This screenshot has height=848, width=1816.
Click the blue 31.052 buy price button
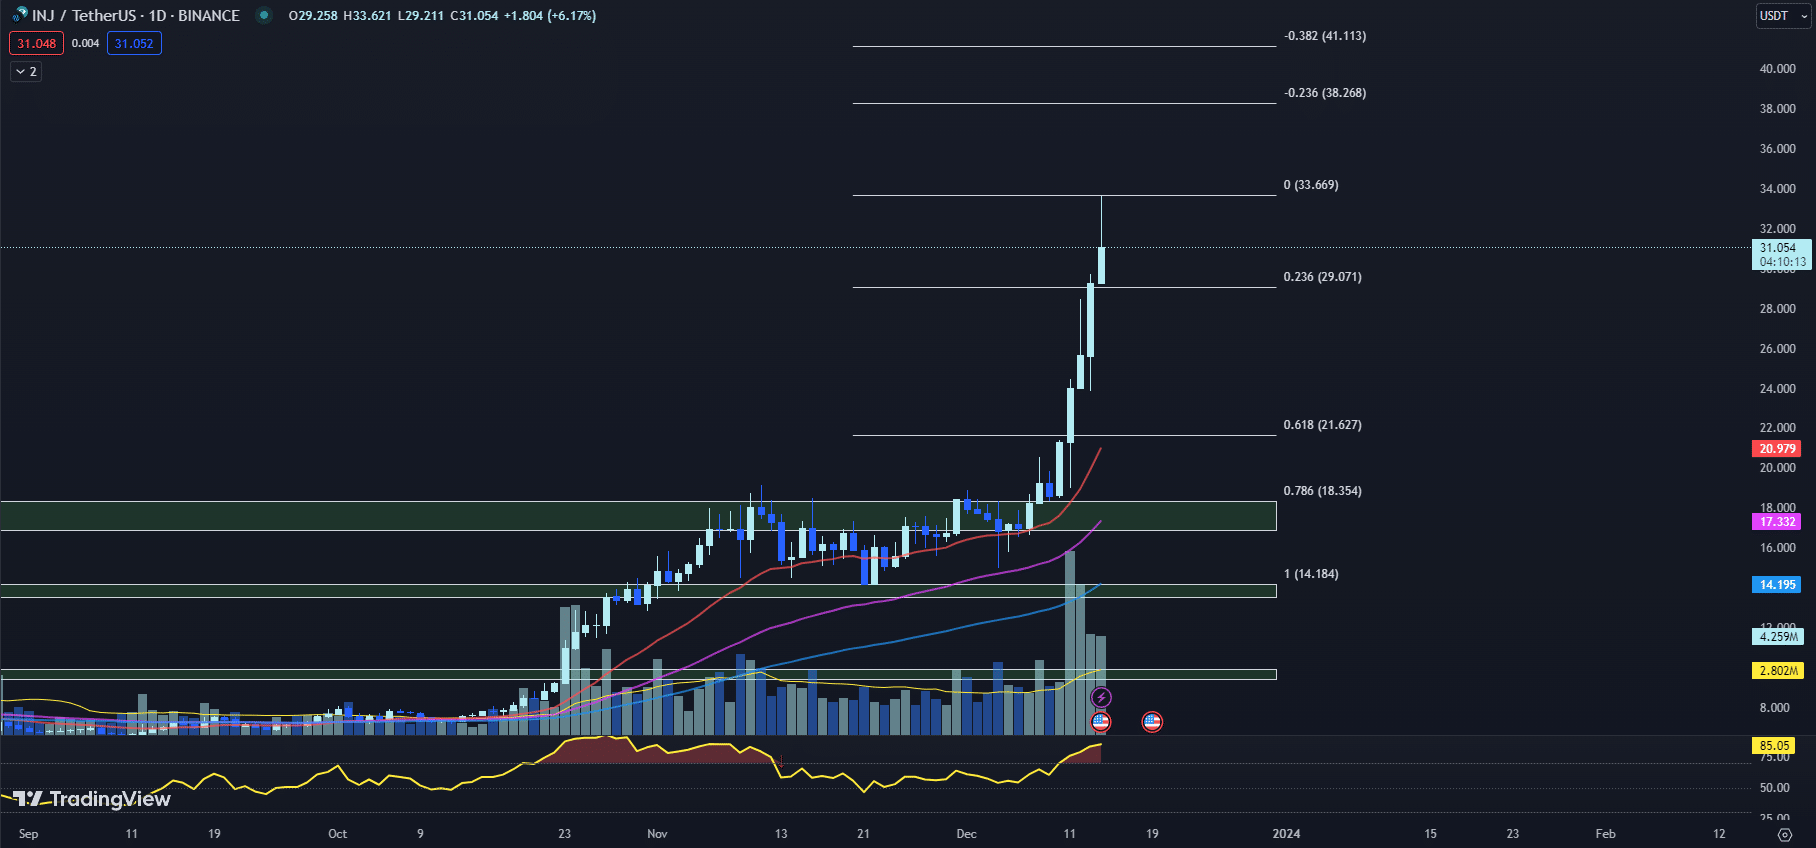coord(134,44)
